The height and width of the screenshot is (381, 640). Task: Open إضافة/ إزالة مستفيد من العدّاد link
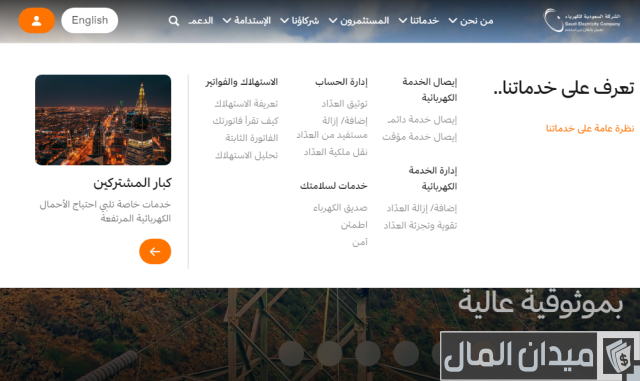tap(332, 127)
